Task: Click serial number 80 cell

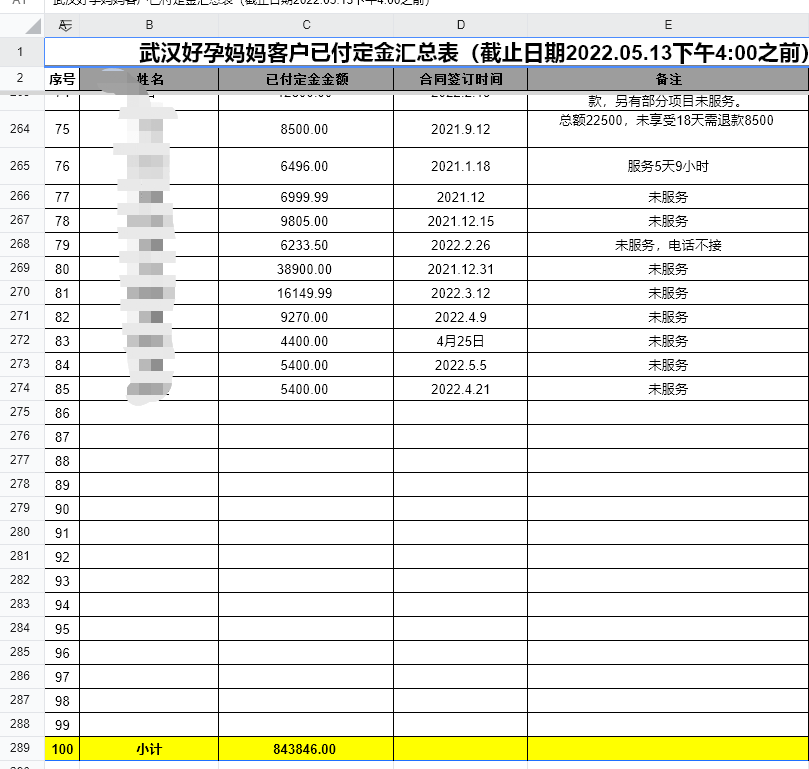Action: (62, 269)
